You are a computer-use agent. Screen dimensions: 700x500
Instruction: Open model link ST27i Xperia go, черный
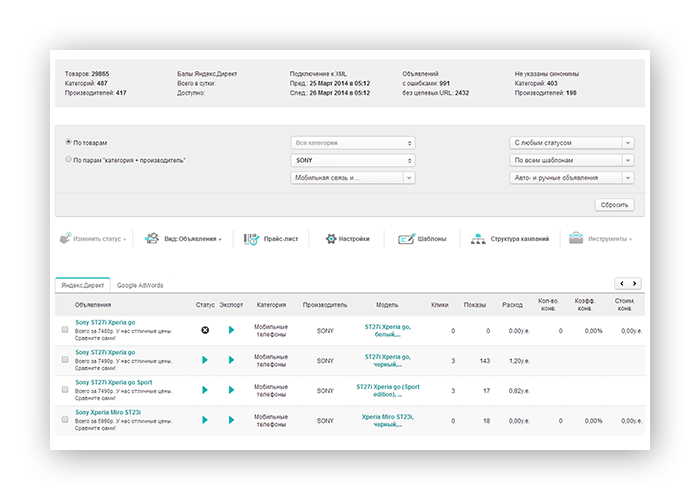coord(388,361)
